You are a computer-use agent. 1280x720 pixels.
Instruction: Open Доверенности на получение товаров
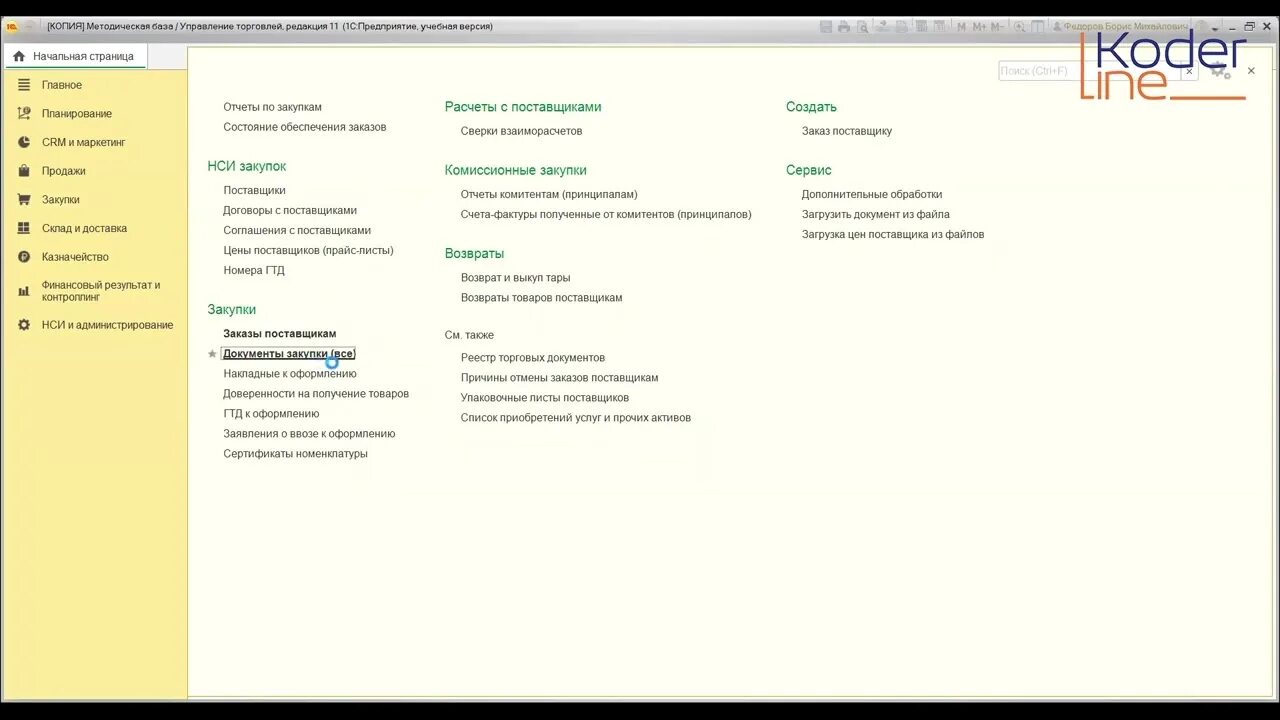click(x=316, y=394)
